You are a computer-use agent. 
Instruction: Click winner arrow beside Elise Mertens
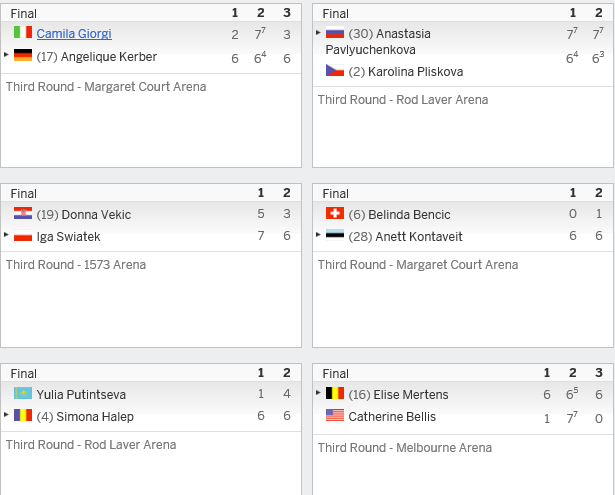318,392
